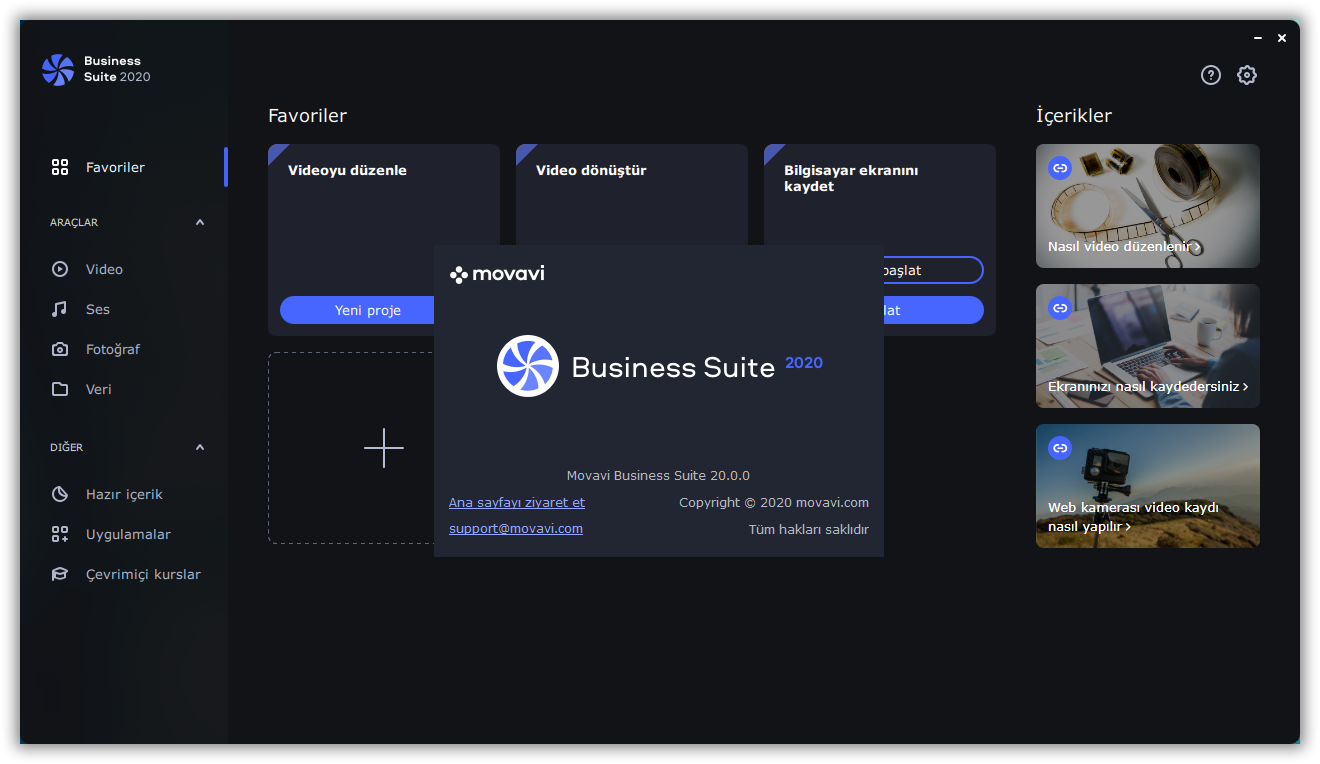1320x764 pixels.
Task: Open Ekranınızı nasıl kaydedersiniz thumbnail
Action: point(1148,346)
